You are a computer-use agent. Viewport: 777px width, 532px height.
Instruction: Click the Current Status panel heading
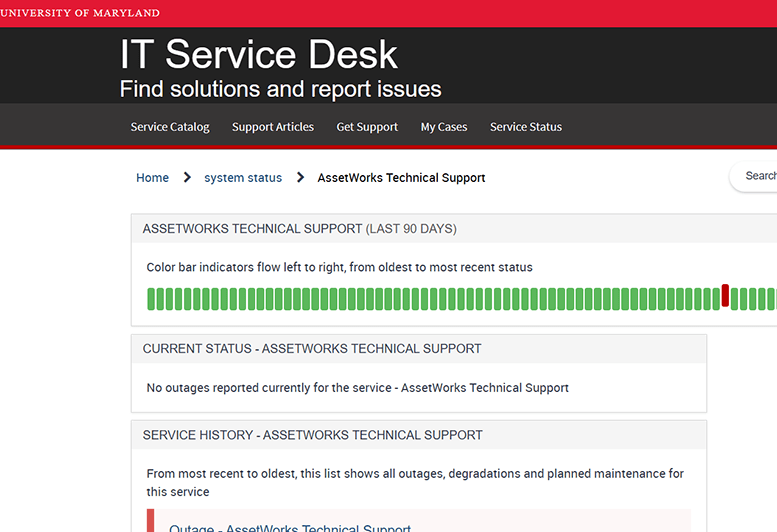(x=312, y=348)
